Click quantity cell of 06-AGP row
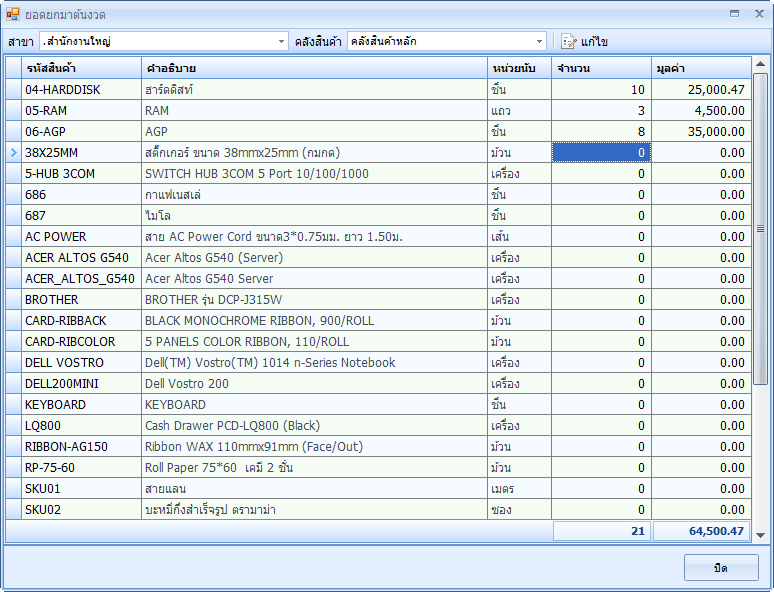The width and height of the screenshot is (774, 592). [x=600, y=131]
